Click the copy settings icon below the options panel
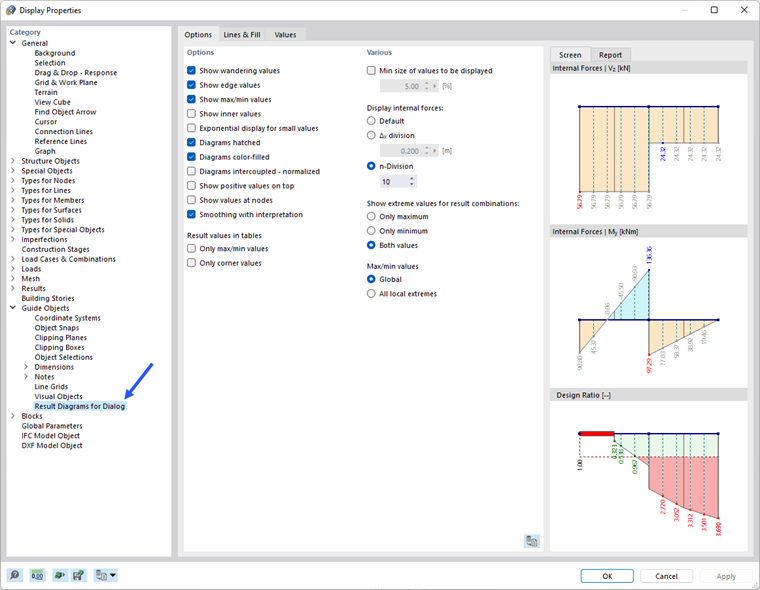This screenshot has height=590, width=760. 532,541
